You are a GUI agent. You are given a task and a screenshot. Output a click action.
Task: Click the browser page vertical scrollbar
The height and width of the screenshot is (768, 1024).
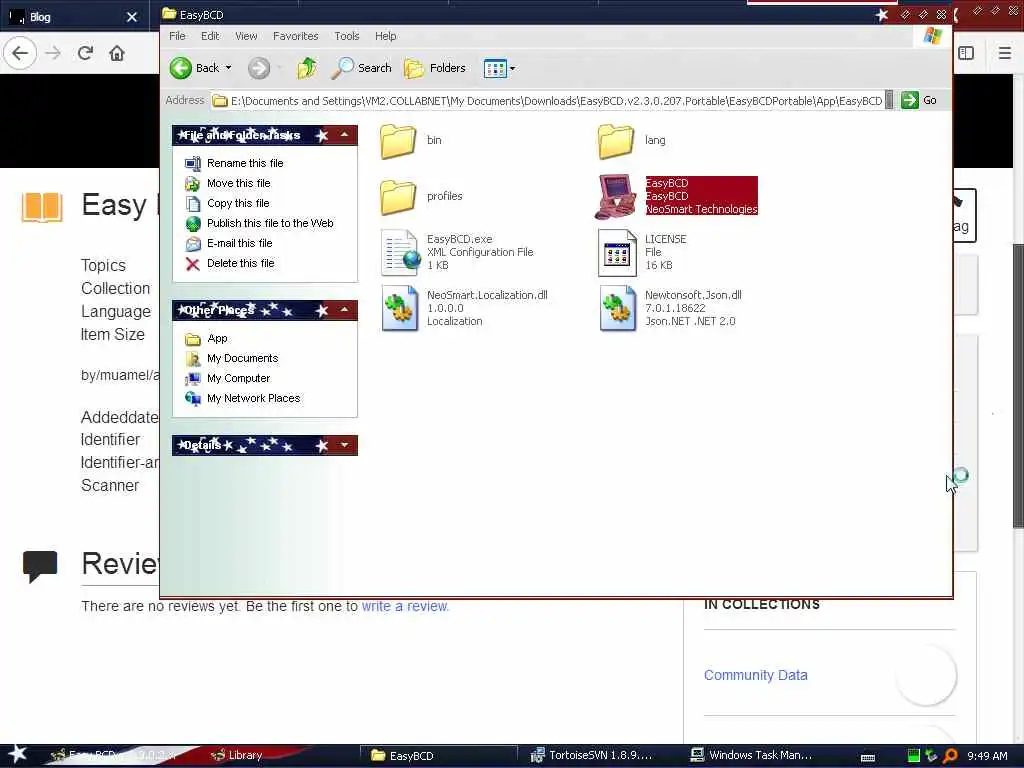tap(1018, 385)
